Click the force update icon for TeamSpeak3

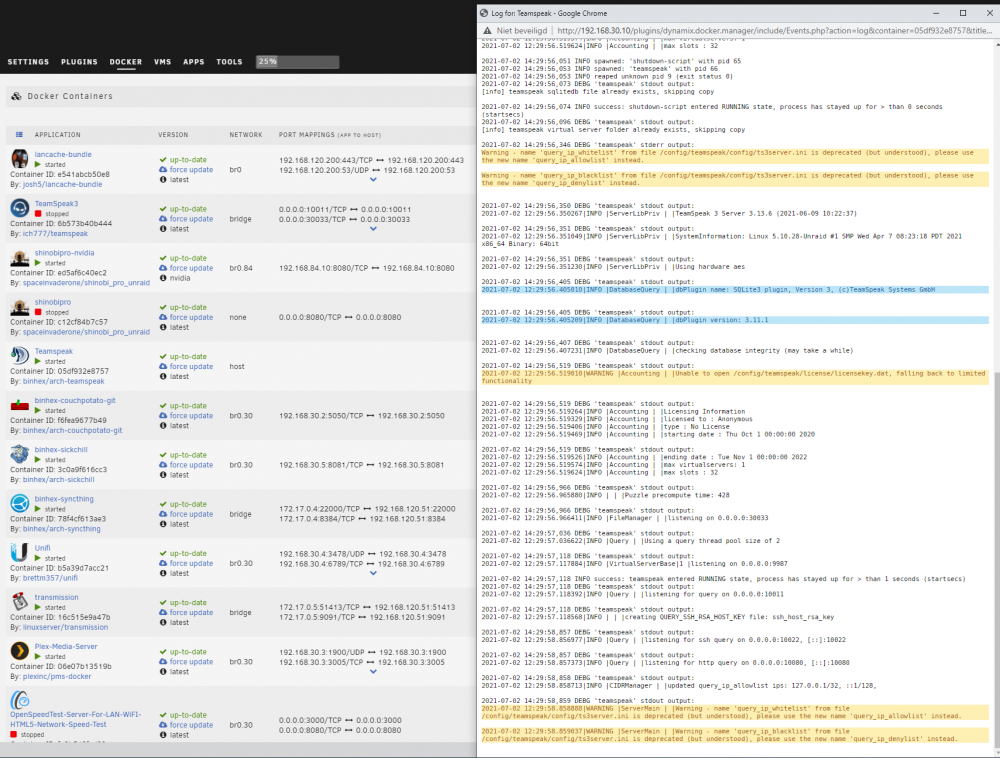(x=163, y=219)
